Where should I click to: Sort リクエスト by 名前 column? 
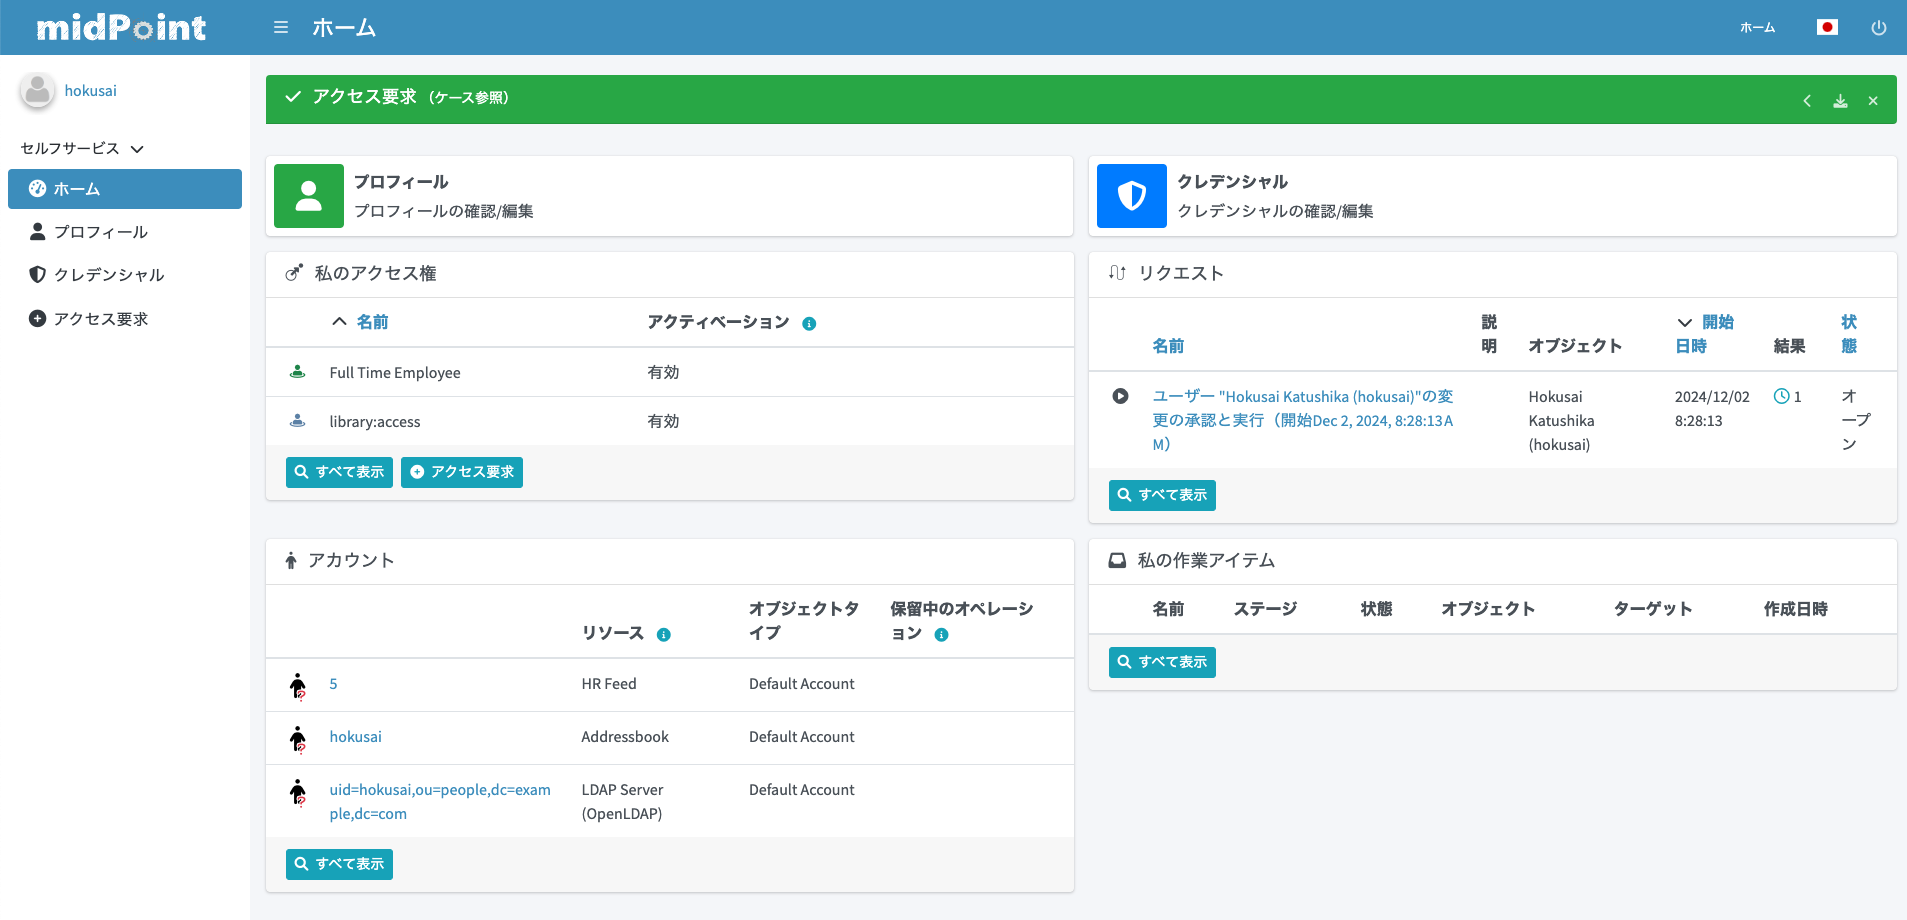pyautogui.click(x=1168, y=346)
